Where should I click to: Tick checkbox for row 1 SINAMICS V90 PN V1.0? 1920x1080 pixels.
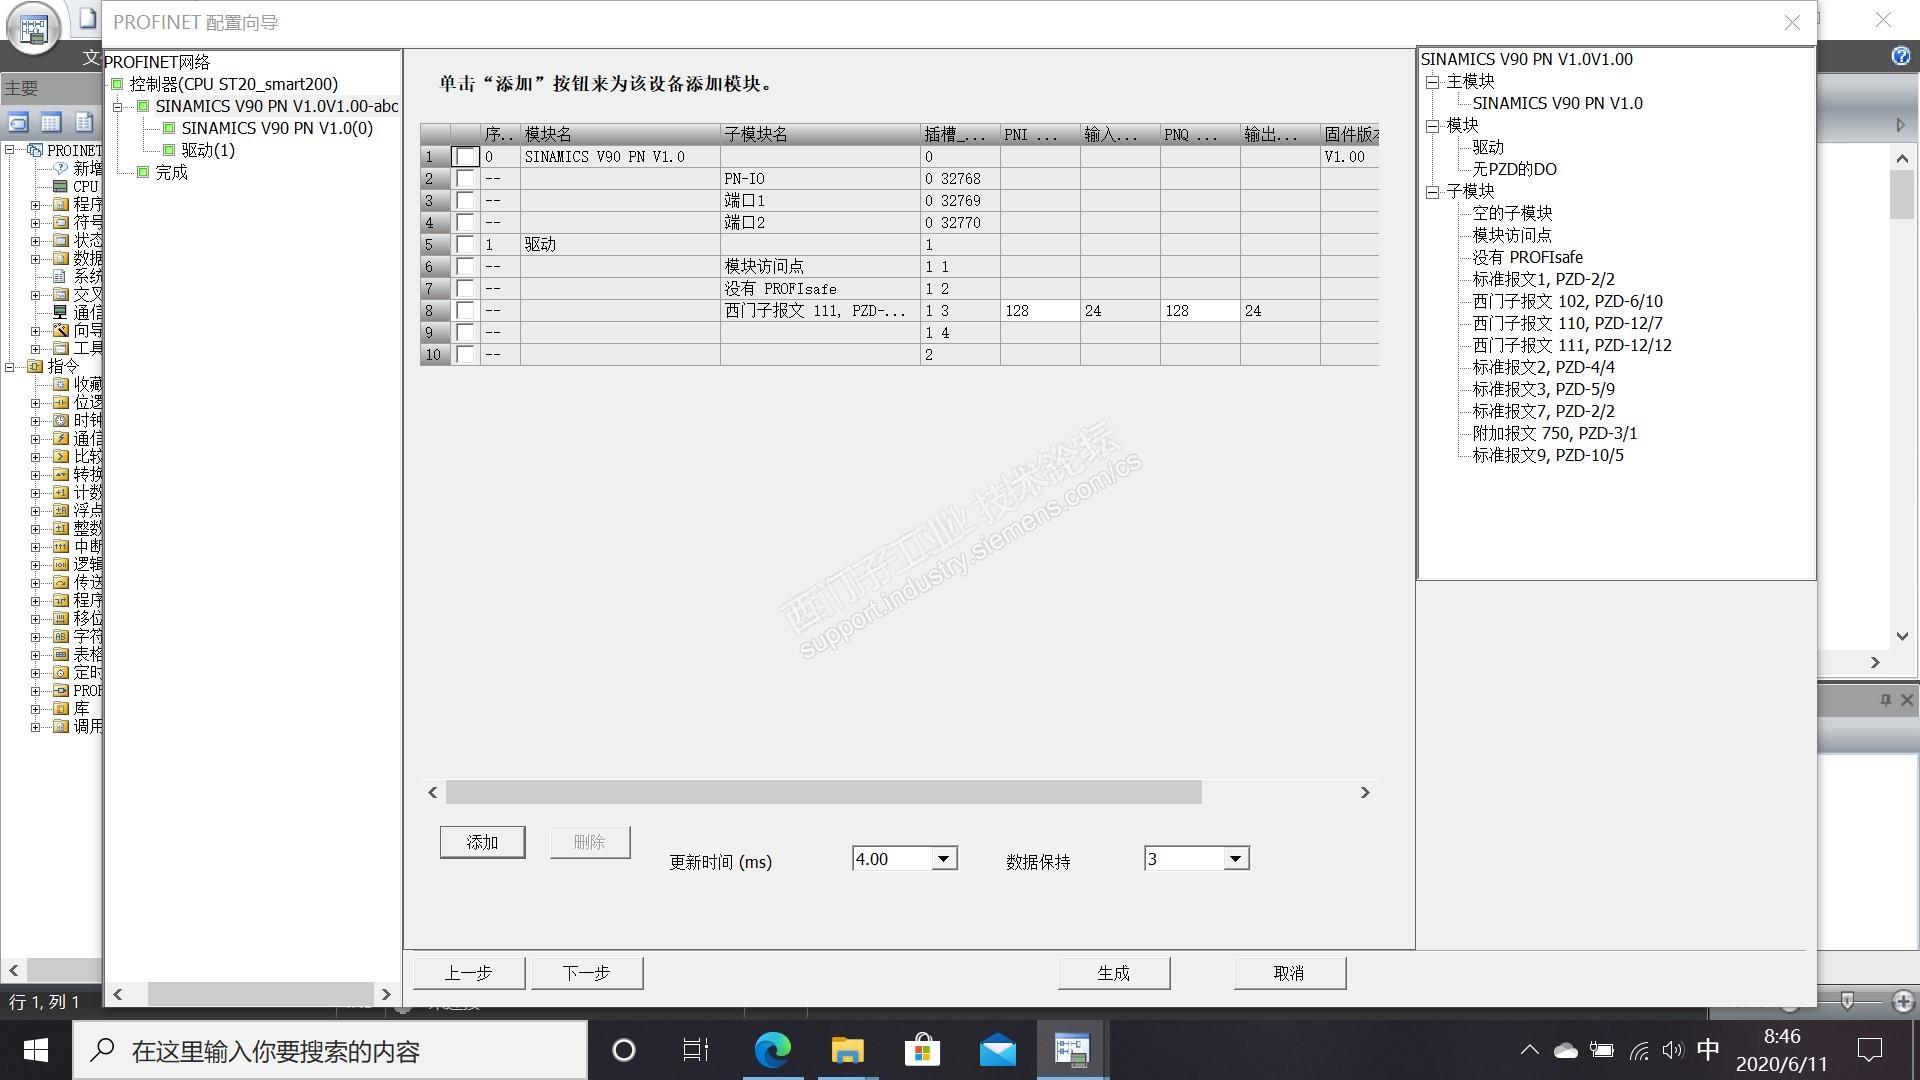coord(465,157)
